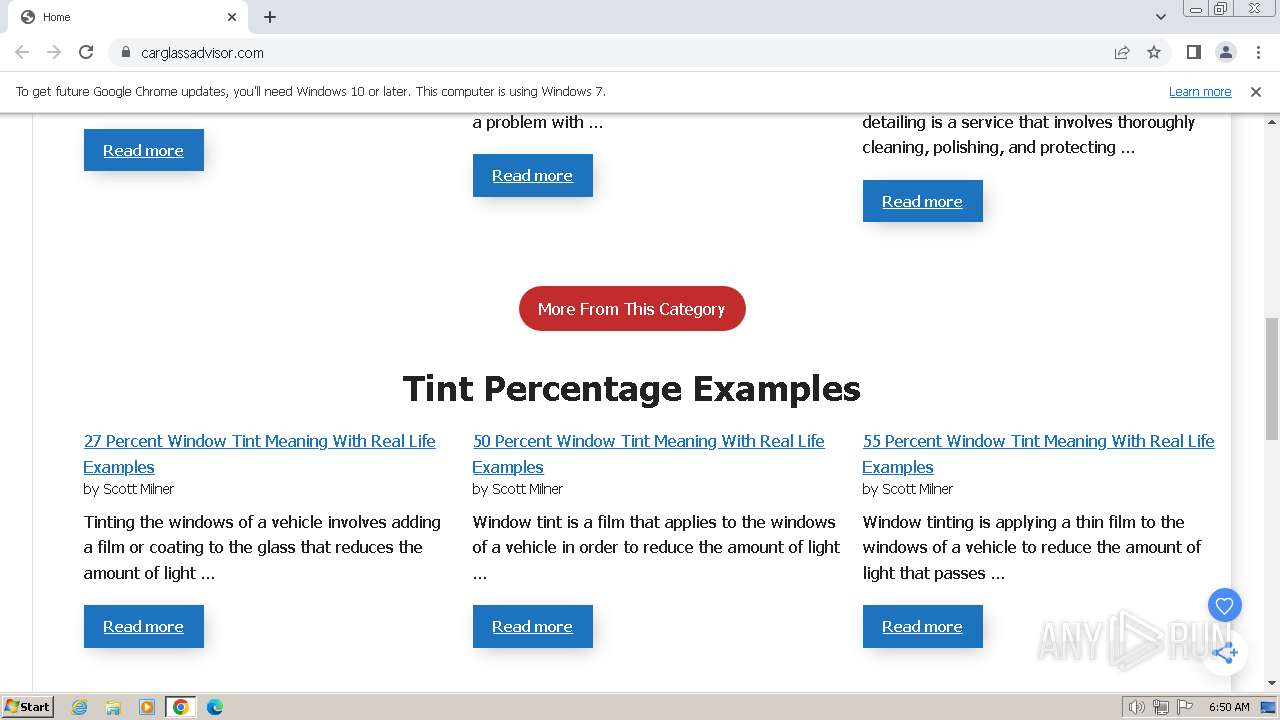Open 50 Percent Window Tint Meaning article

tap(648, 454)
